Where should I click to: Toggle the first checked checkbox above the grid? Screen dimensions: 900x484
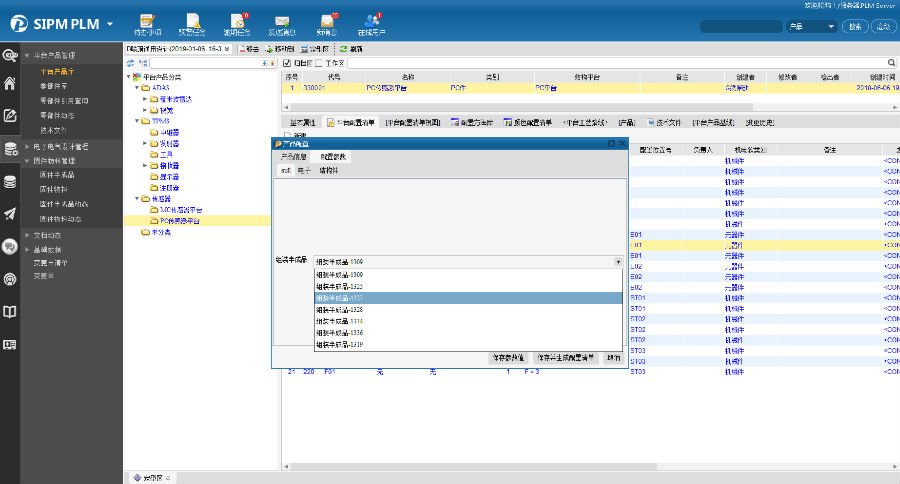pyautogui.click(x=287, y=62)
